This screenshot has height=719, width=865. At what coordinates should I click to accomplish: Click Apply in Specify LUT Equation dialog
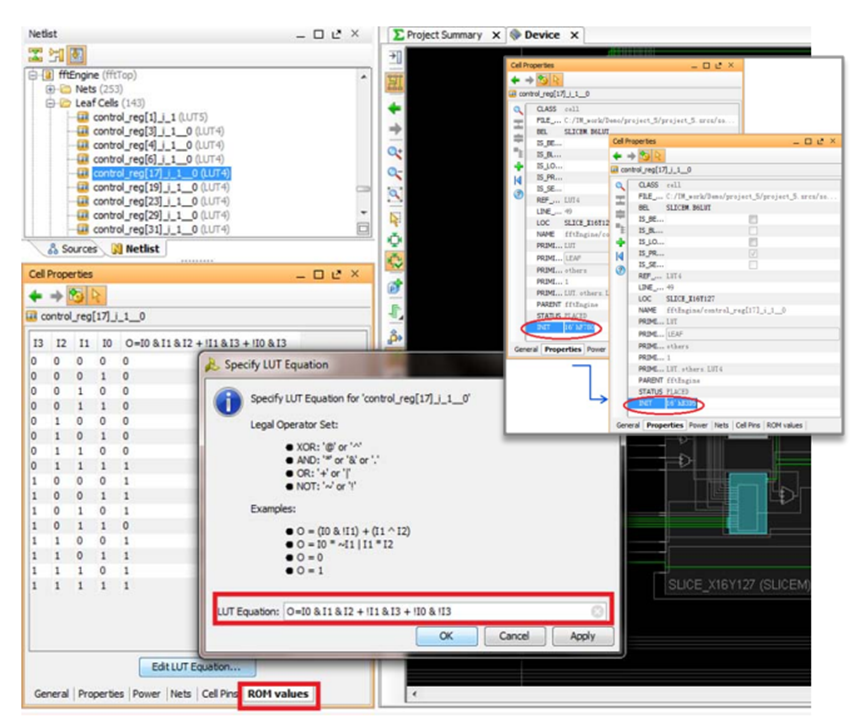583,636
